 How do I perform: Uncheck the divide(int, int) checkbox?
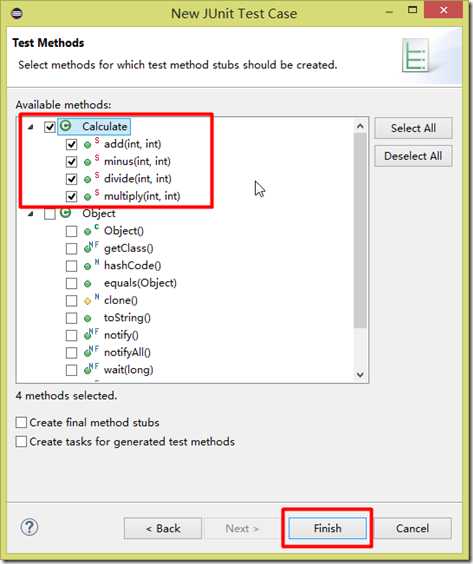pyautogui.click(x=71, y=179)
